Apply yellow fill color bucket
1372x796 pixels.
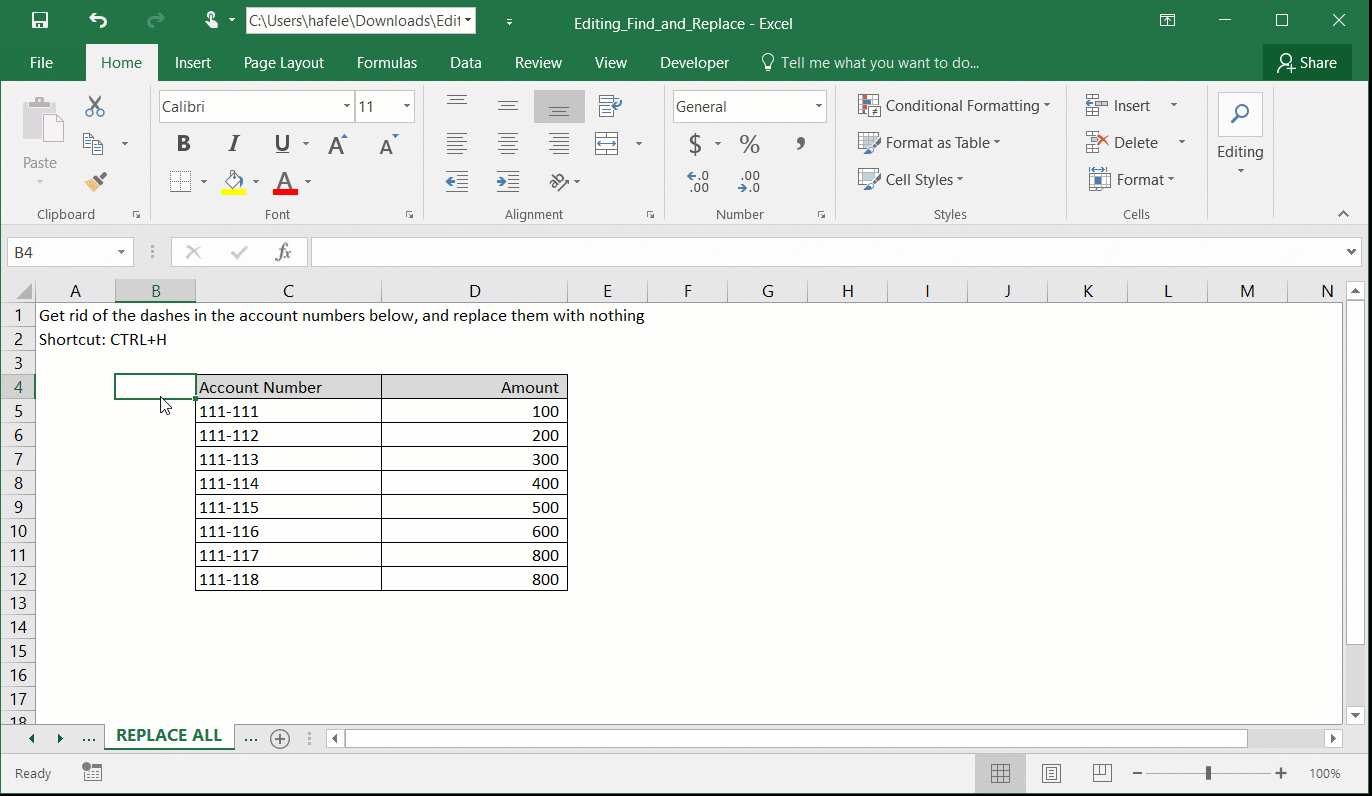pyautogui.click(x=234, y=181)
